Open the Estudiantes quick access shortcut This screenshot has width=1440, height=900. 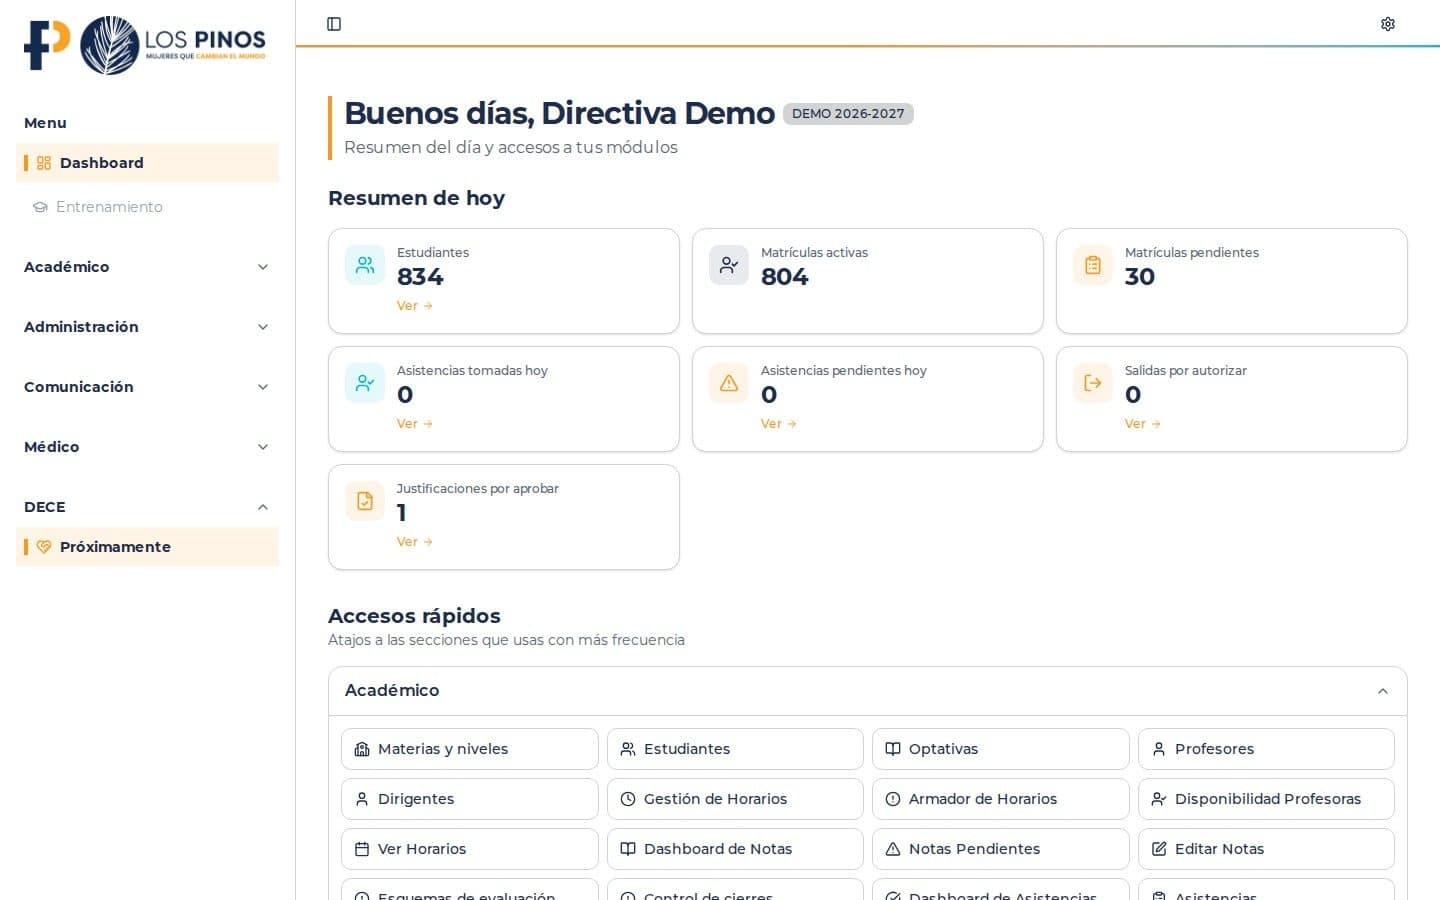tap(735, 749)
